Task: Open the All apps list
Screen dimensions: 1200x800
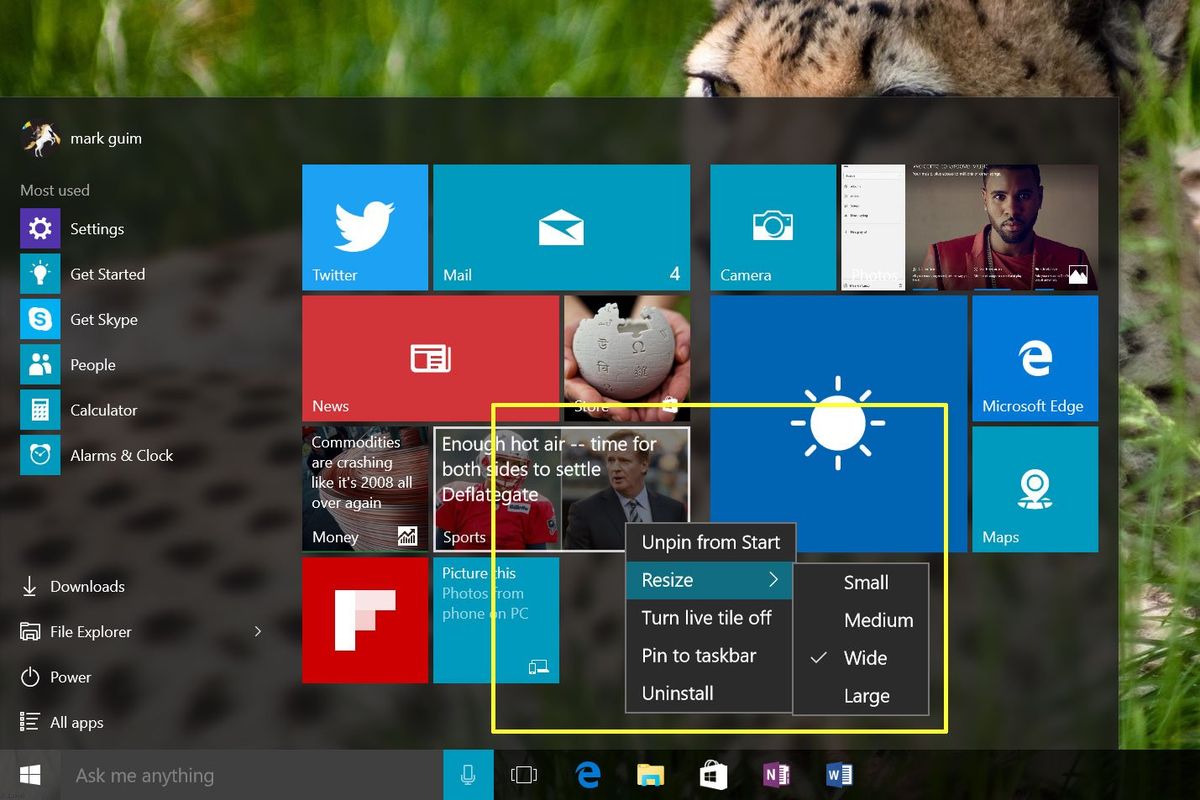Action: coord(75,722)
